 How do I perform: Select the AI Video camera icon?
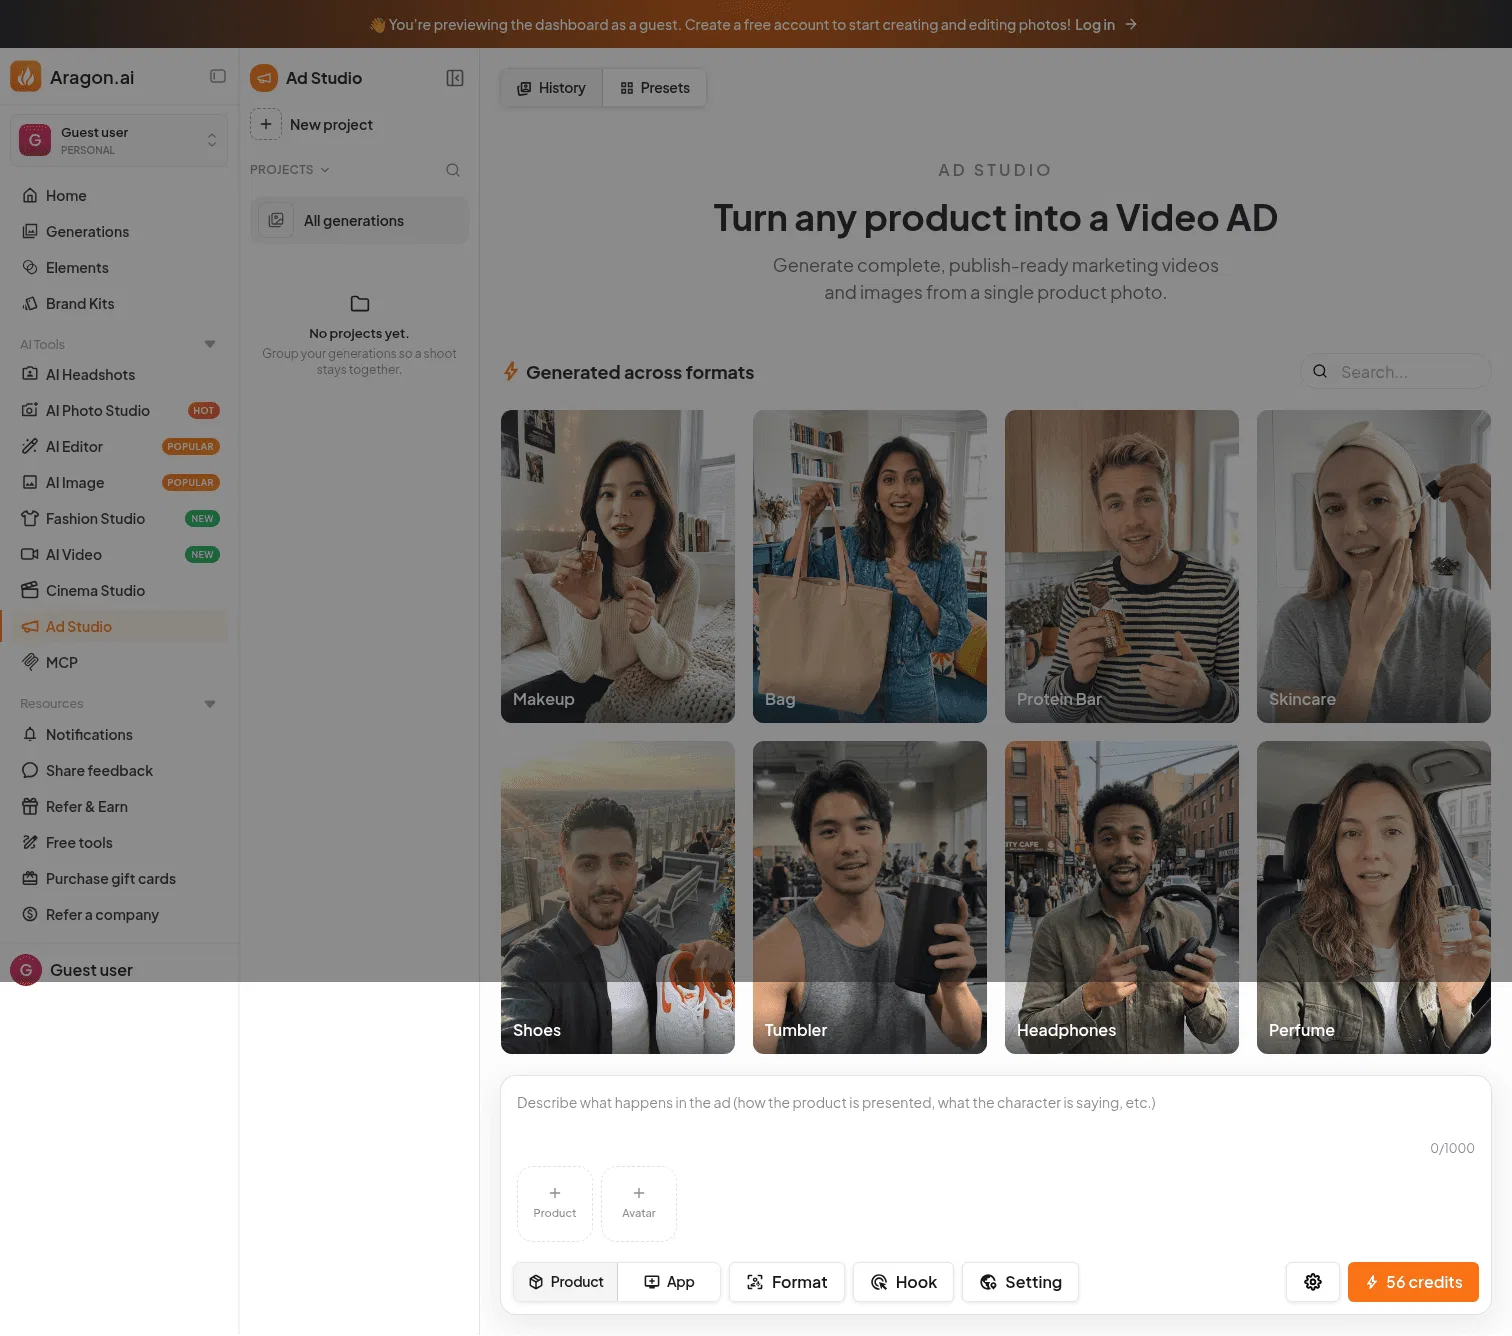pyautogui.click(x=30, y=555)
